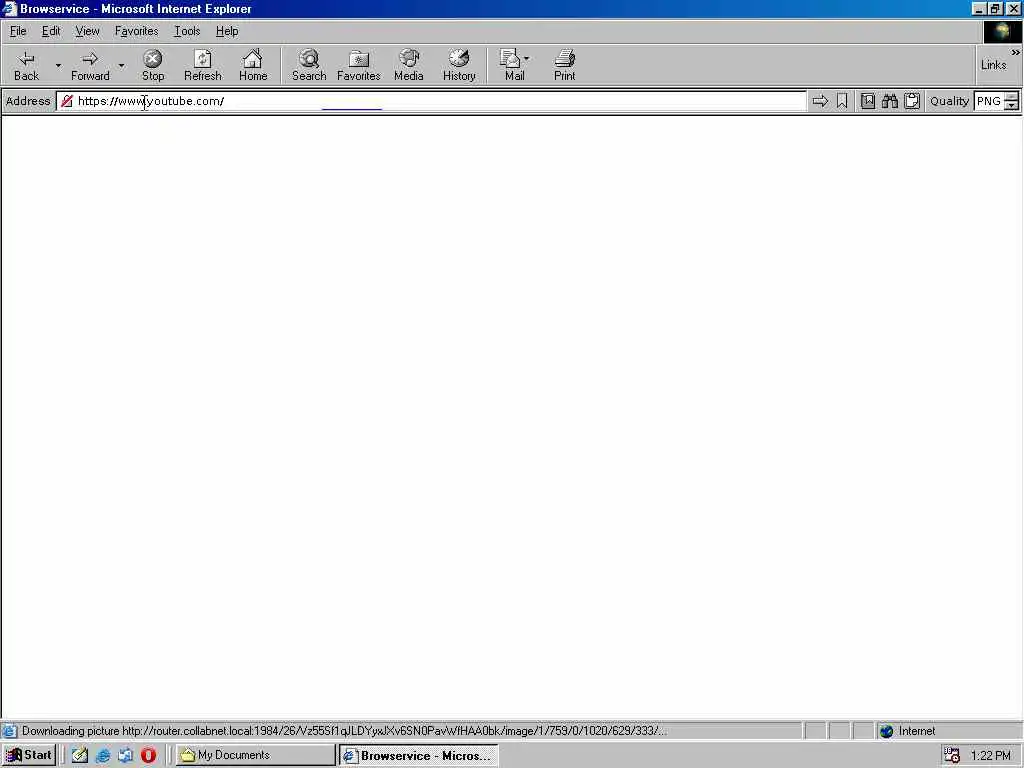Open the Back history dropdown arrow
This screenshot has width=1024, height=768.
click(57, 65)
